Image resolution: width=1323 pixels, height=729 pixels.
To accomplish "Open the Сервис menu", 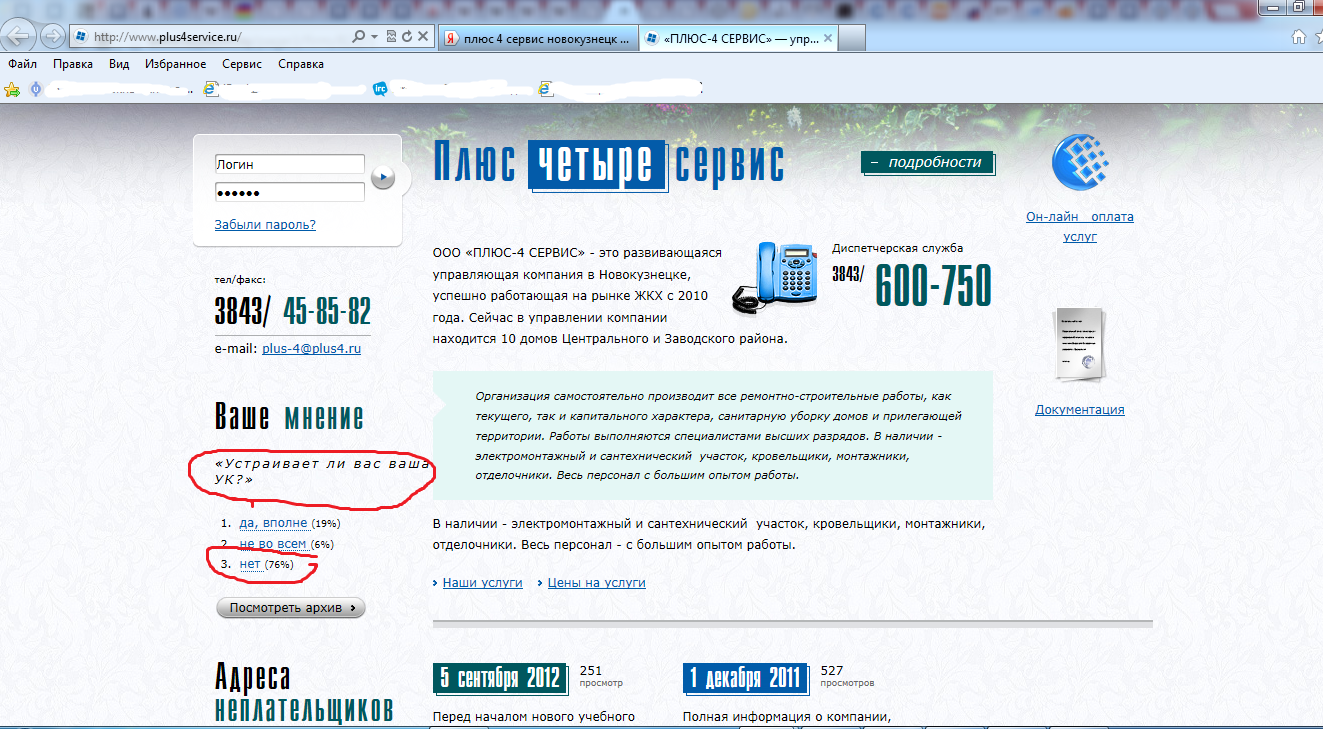I will (x=241, y=64).
